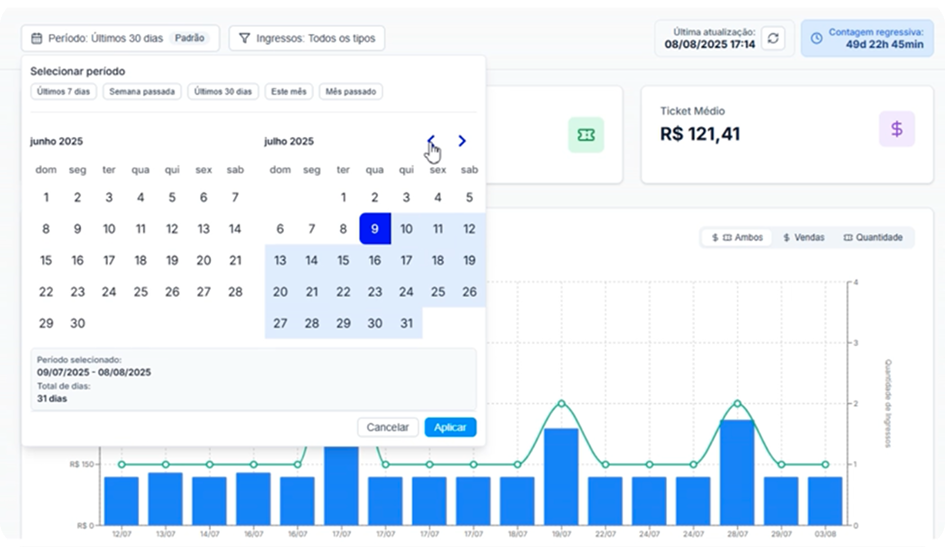
Task: Open the Ingressos: Todos os tipos filter
Action: pos(306,39)
